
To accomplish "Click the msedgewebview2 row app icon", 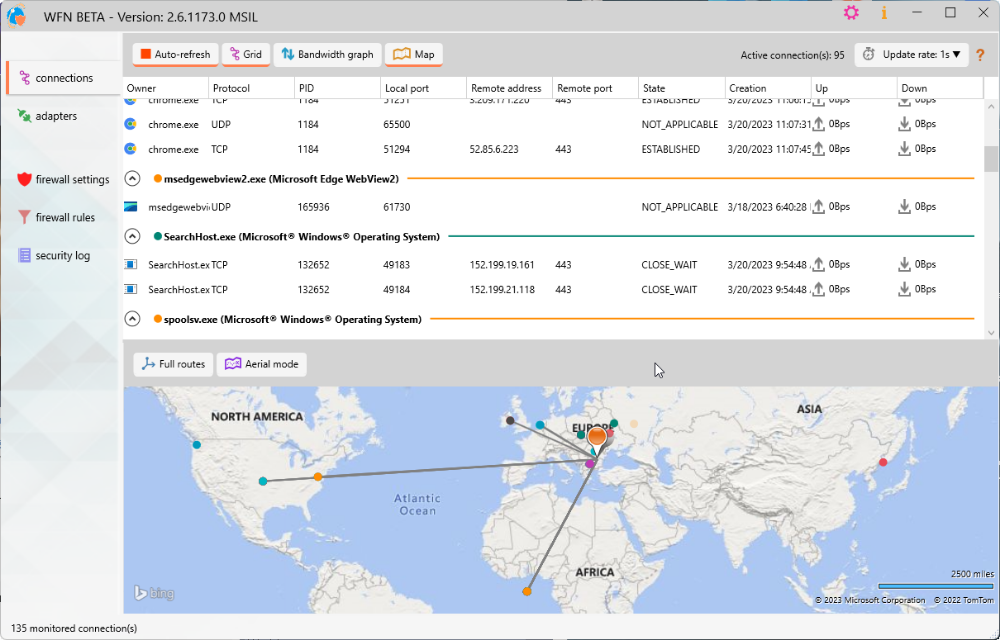I will click(130, 207).
